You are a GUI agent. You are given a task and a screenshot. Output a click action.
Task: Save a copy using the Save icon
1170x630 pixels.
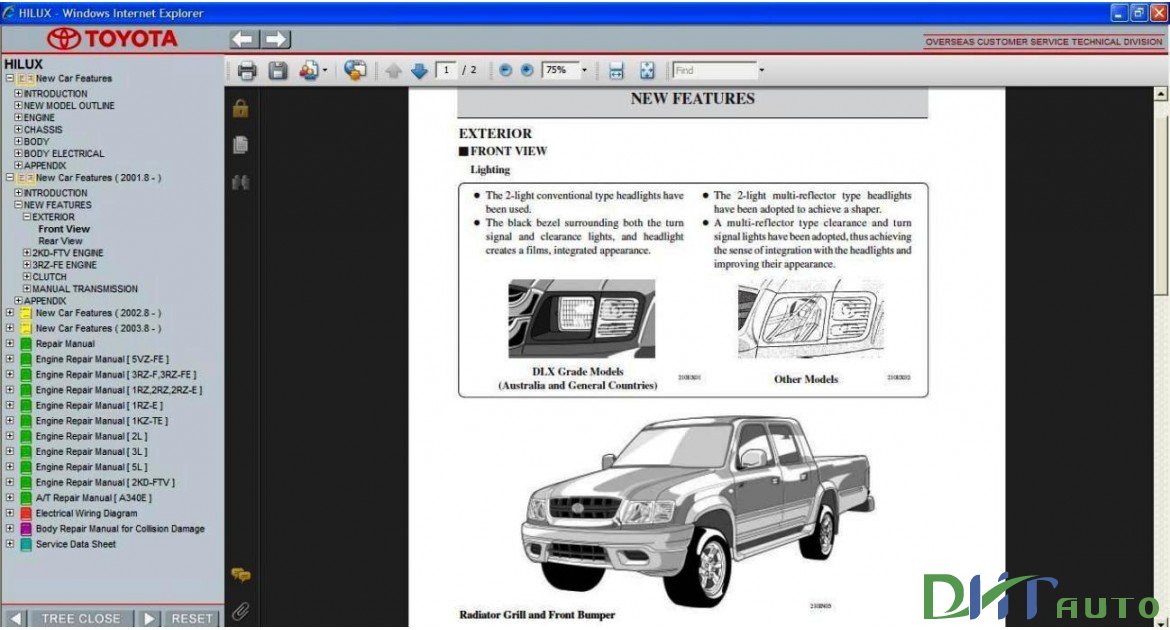click(x=276, y=70)
